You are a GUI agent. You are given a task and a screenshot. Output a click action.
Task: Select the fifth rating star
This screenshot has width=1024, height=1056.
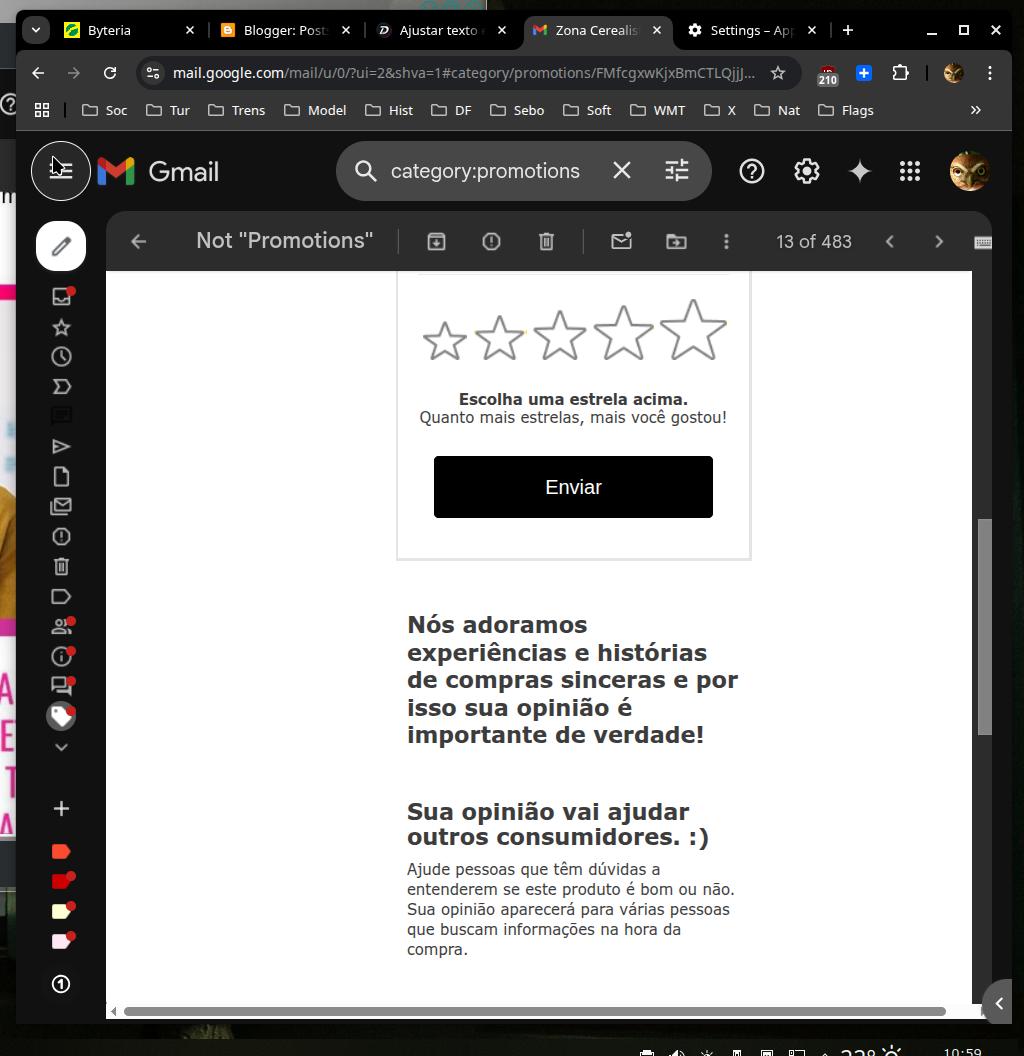point(693,331)
